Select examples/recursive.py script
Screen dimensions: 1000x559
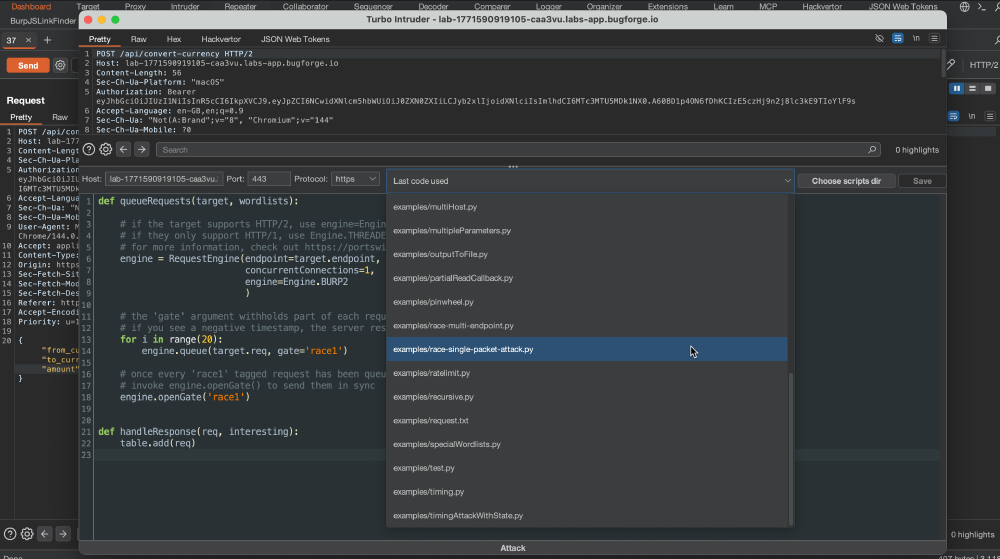point(587,397)
